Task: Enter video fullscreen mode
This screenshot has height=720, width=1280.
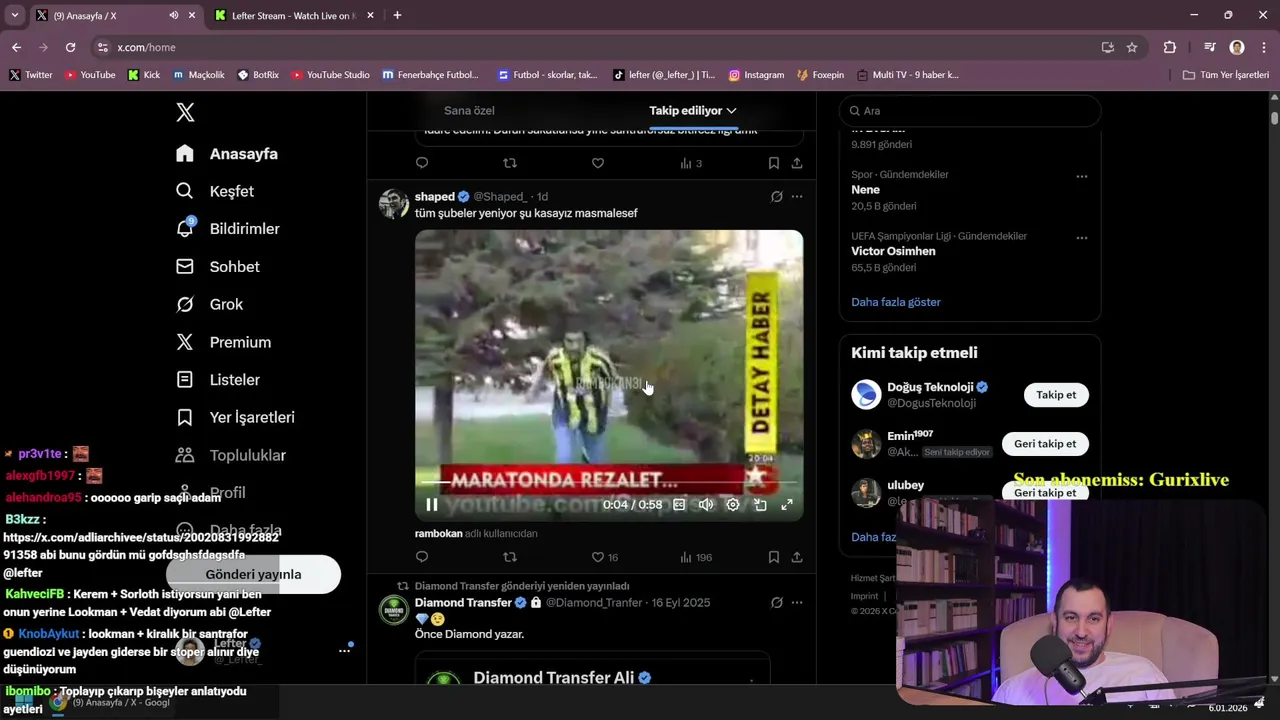Action: [787, 505]
